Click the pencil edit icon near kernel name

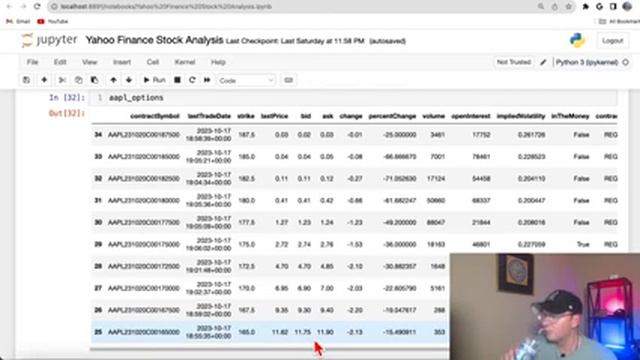[x=543, y=62]
